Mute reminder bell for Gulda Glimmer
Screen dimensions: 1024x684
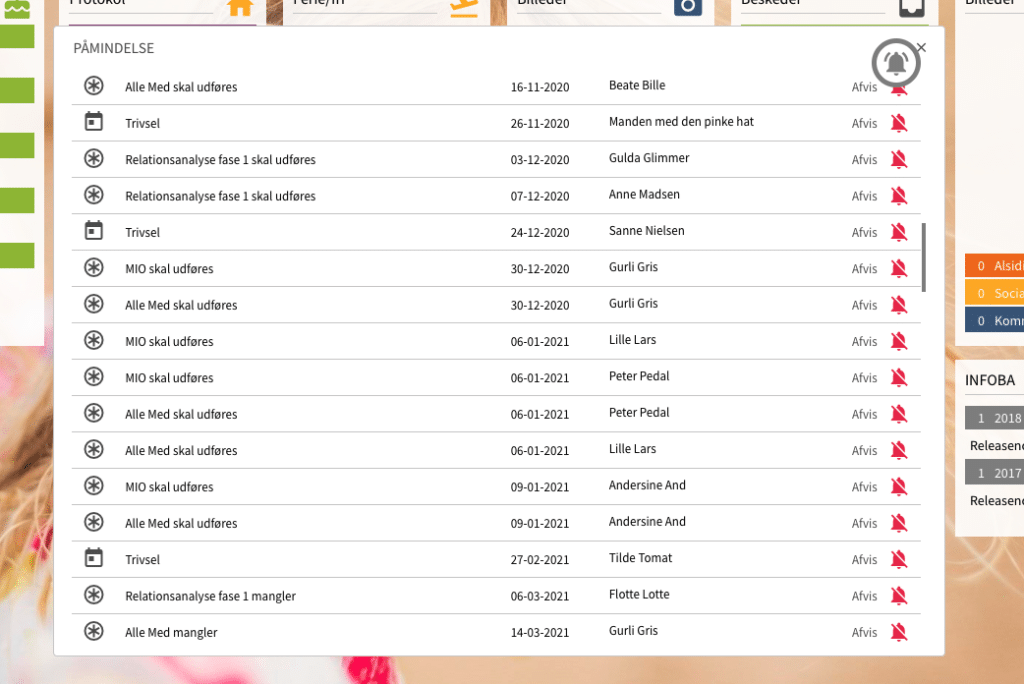(898, 159)
